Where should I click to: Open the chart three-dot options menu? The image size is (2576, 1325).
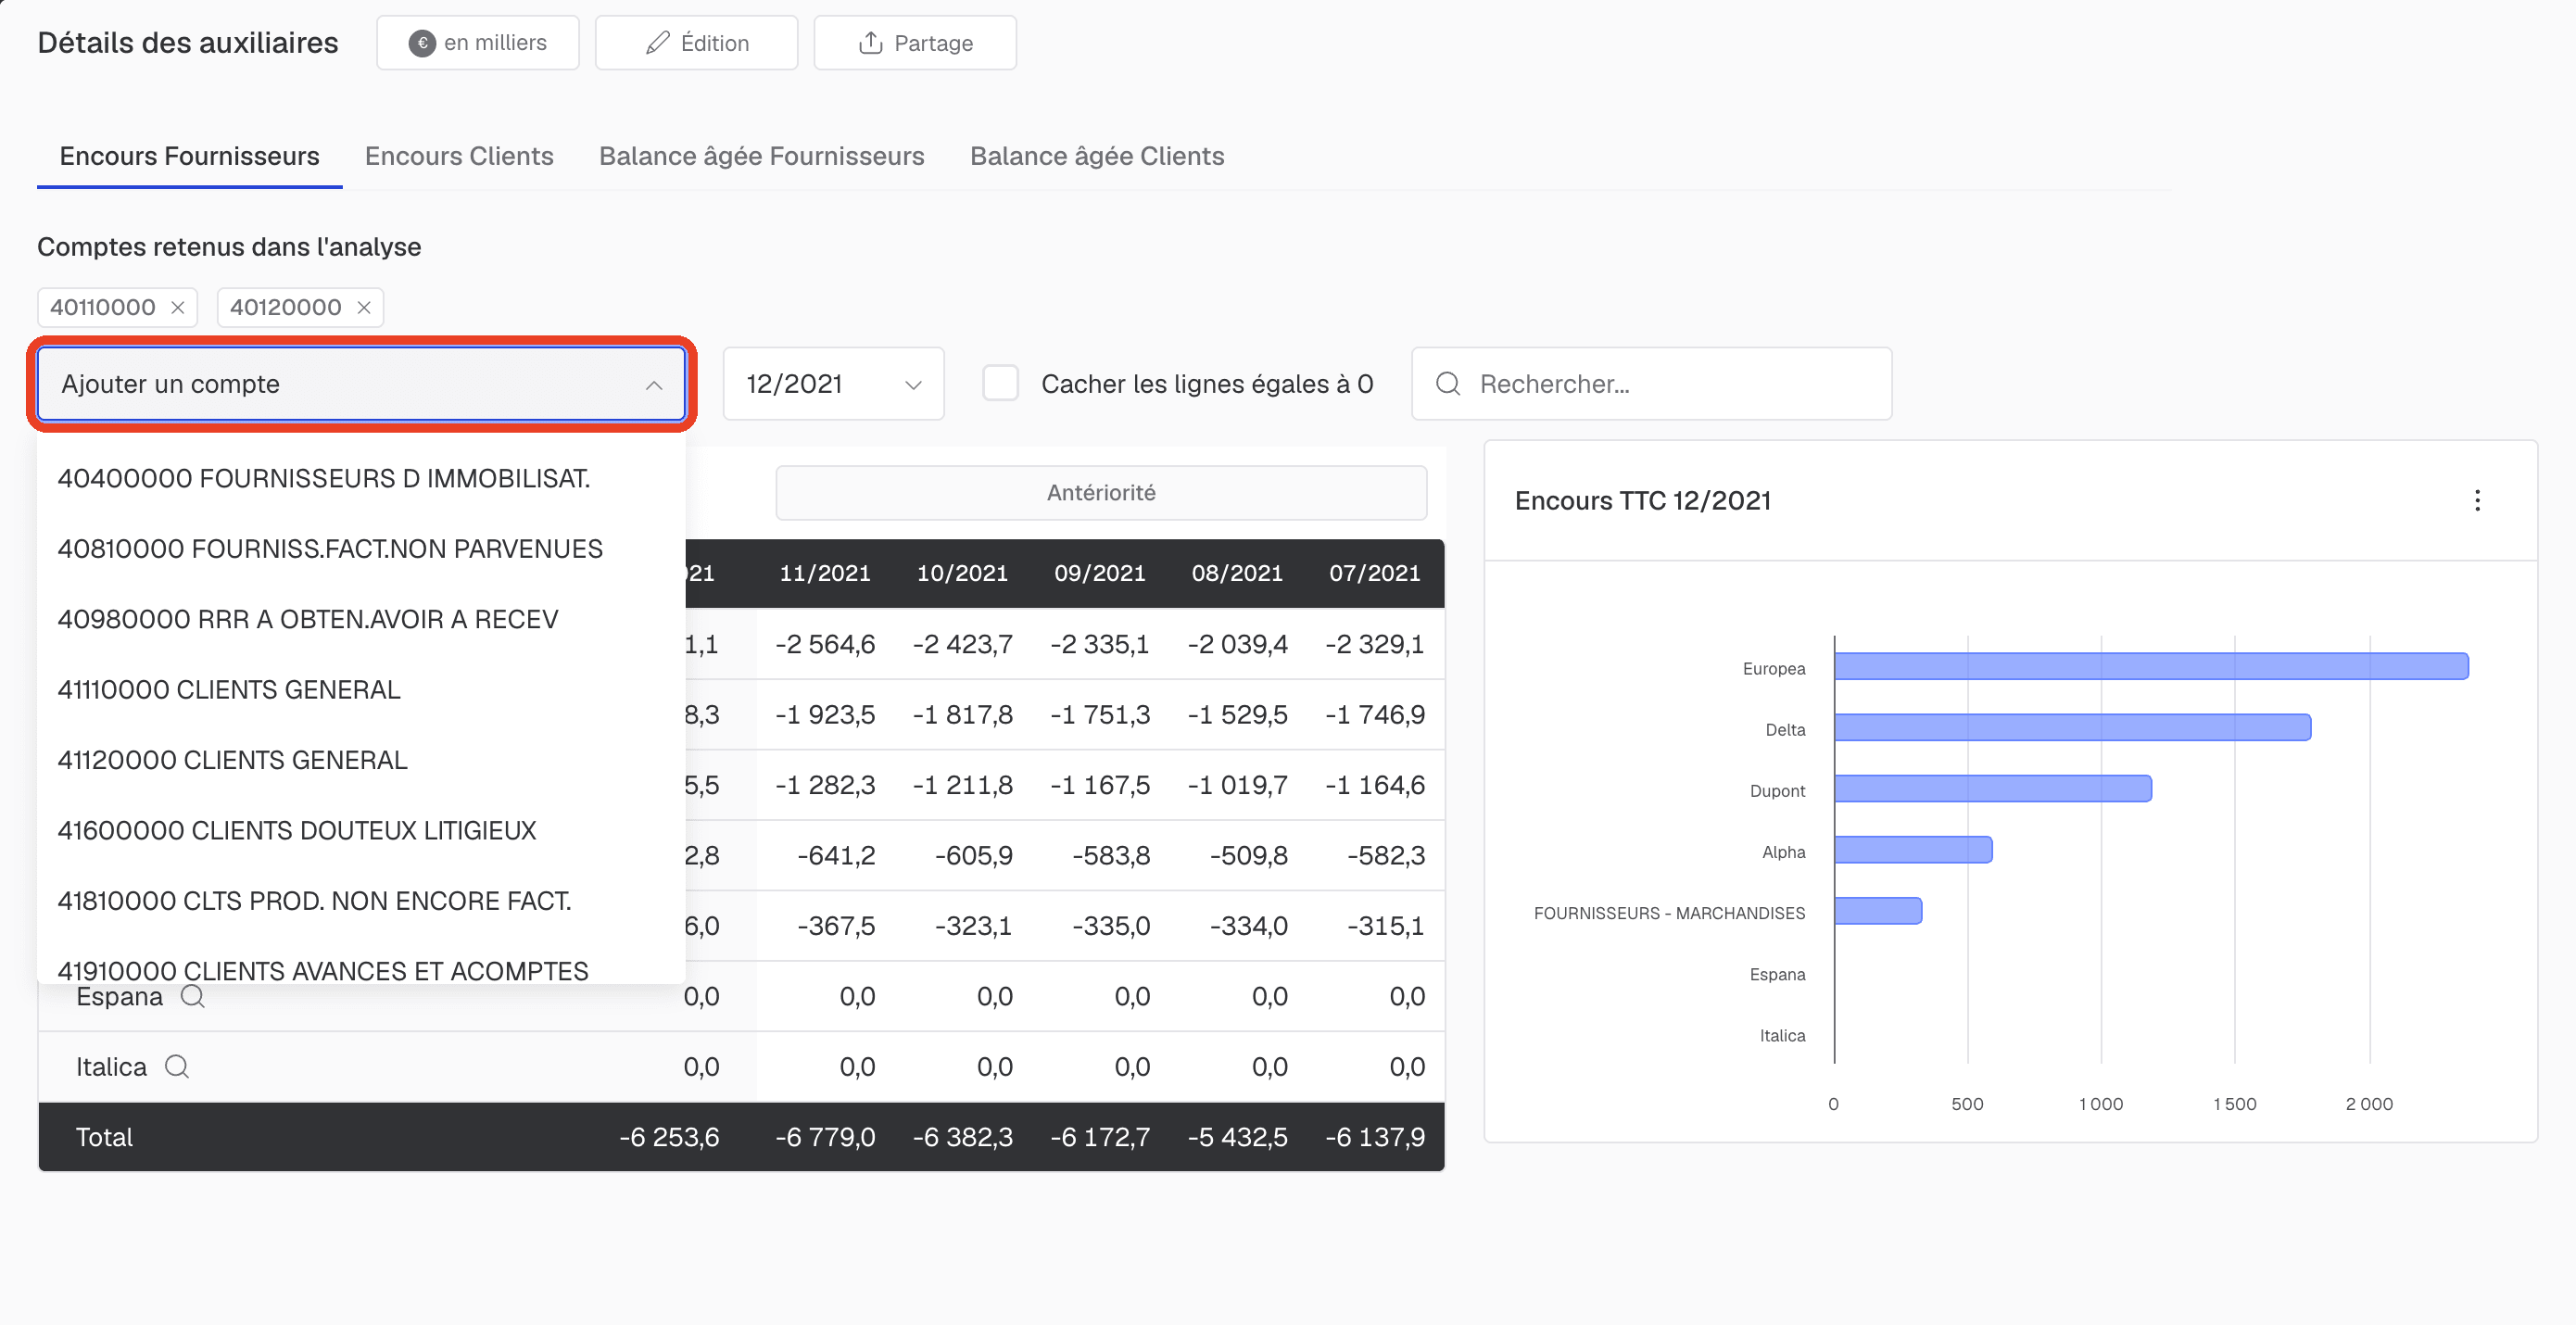pos(2477,500)
